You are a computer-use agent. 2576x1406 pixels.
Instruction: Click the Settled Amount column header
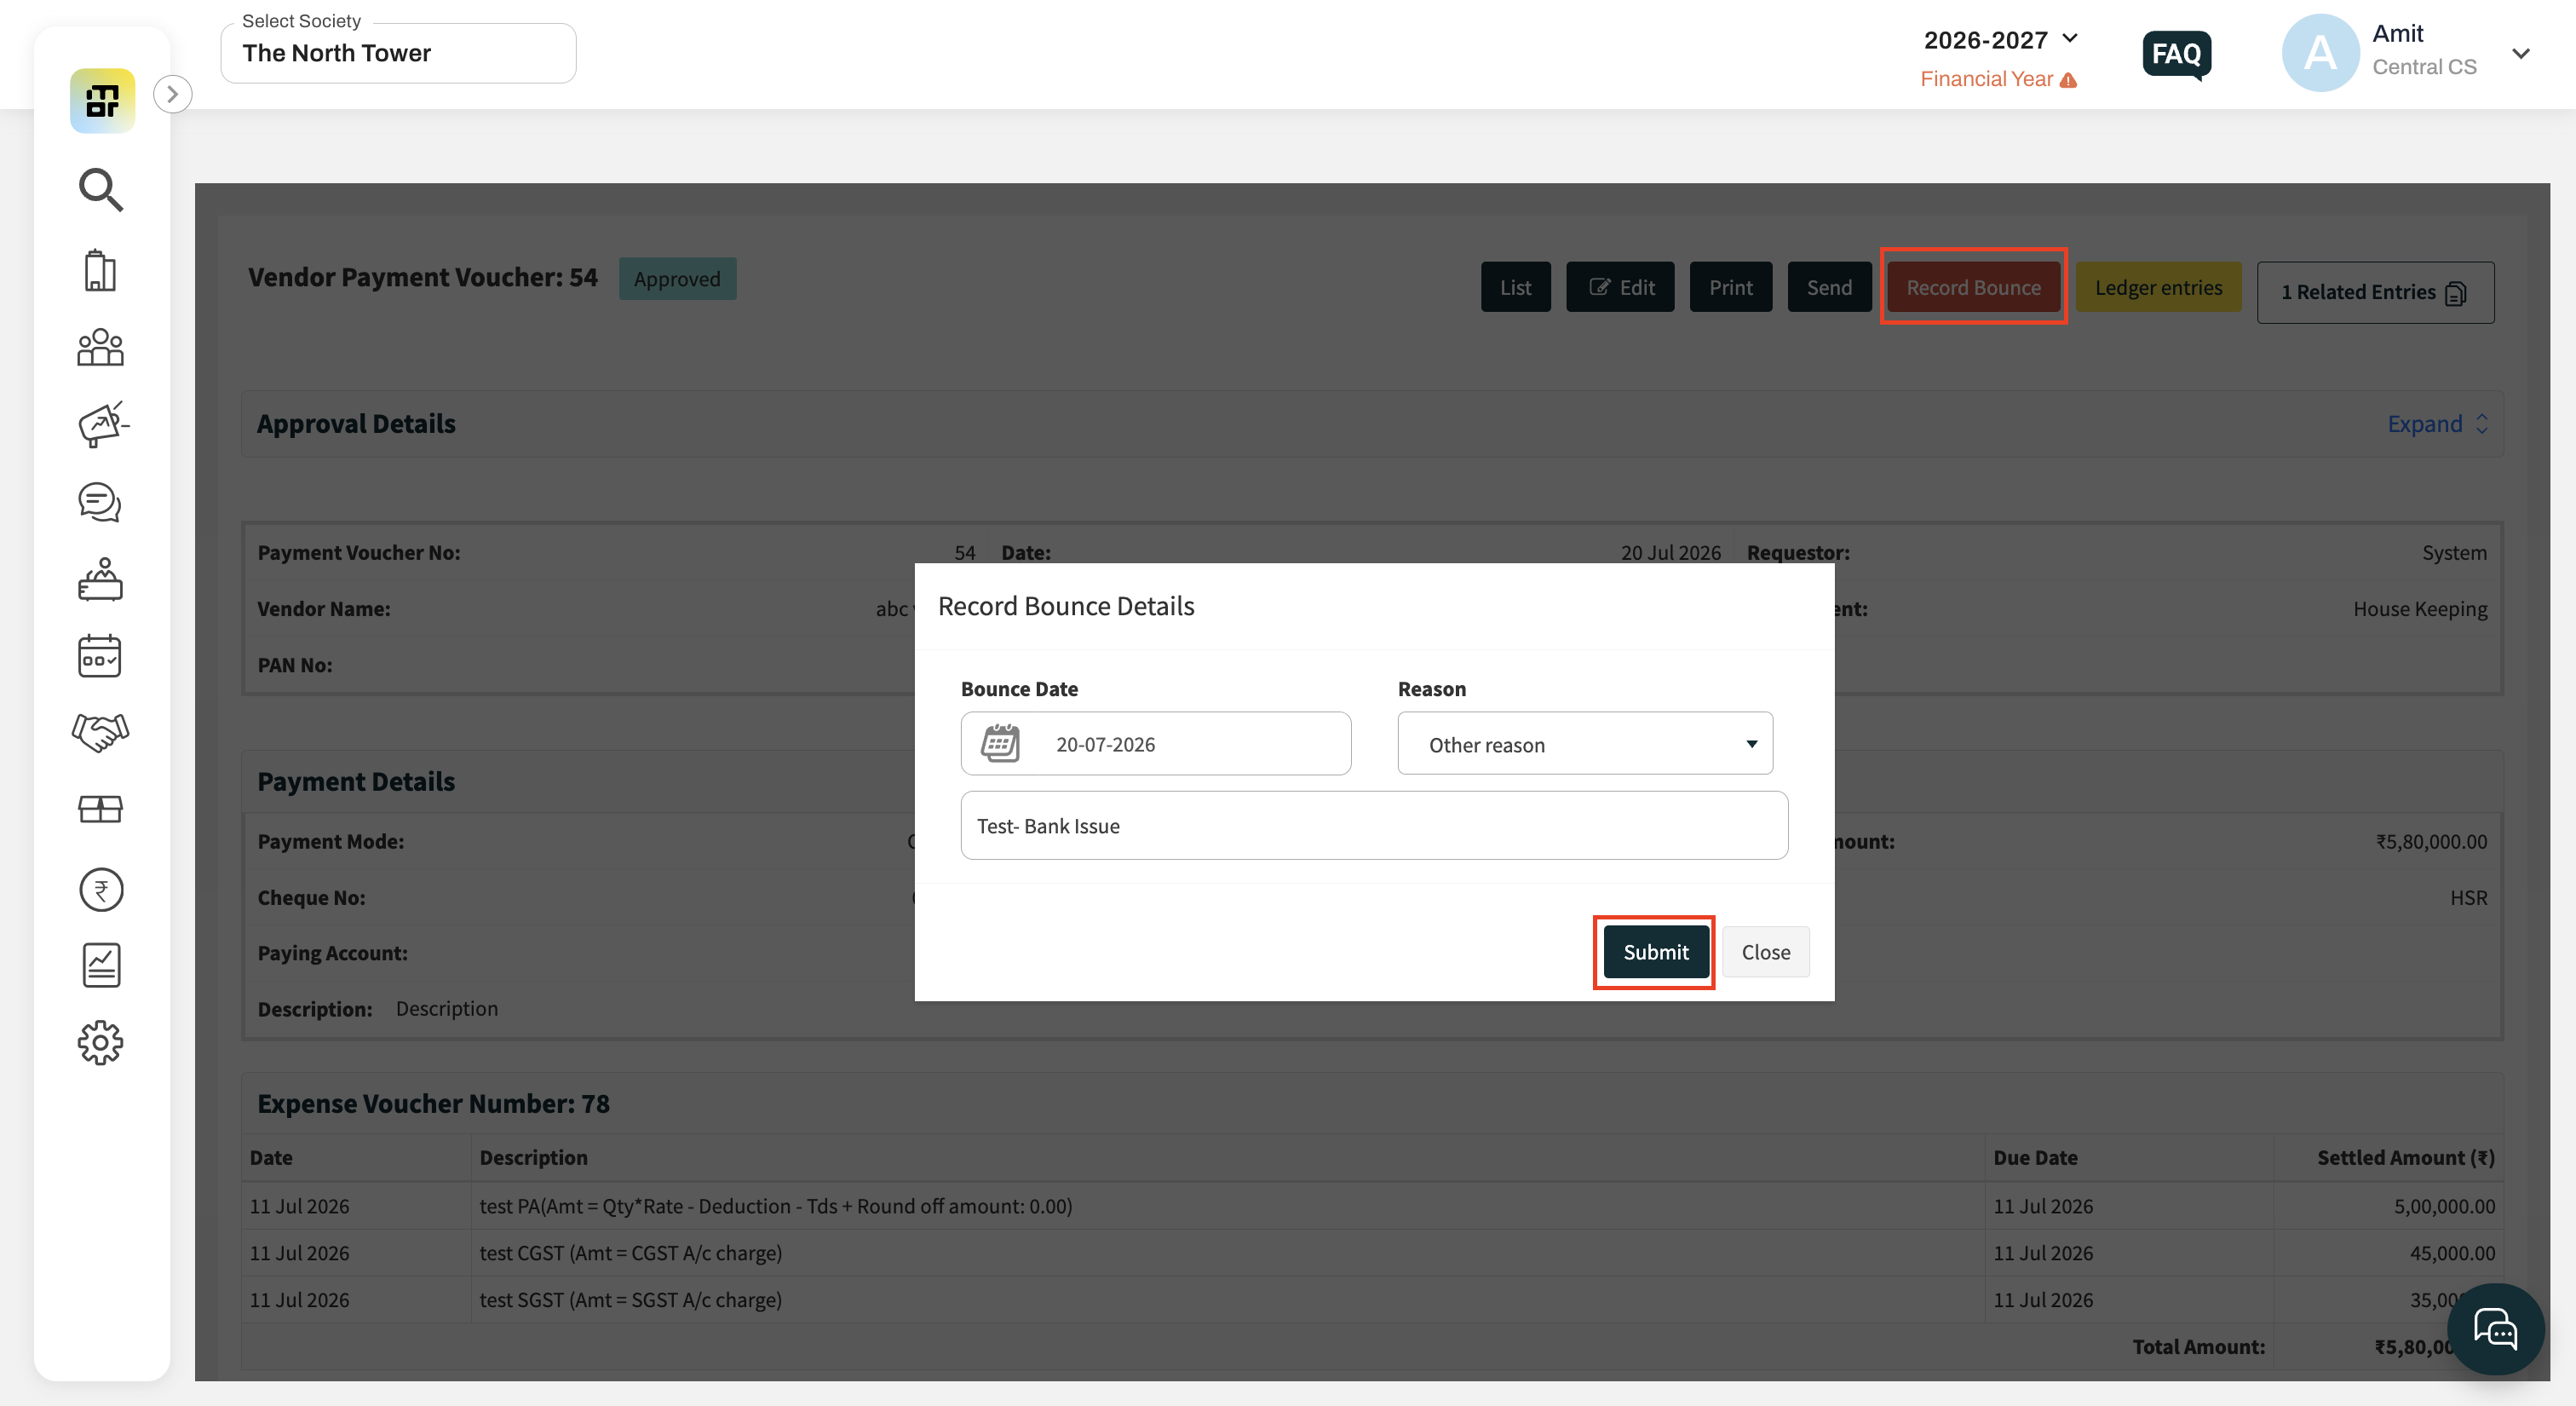coord(2405,1157)
